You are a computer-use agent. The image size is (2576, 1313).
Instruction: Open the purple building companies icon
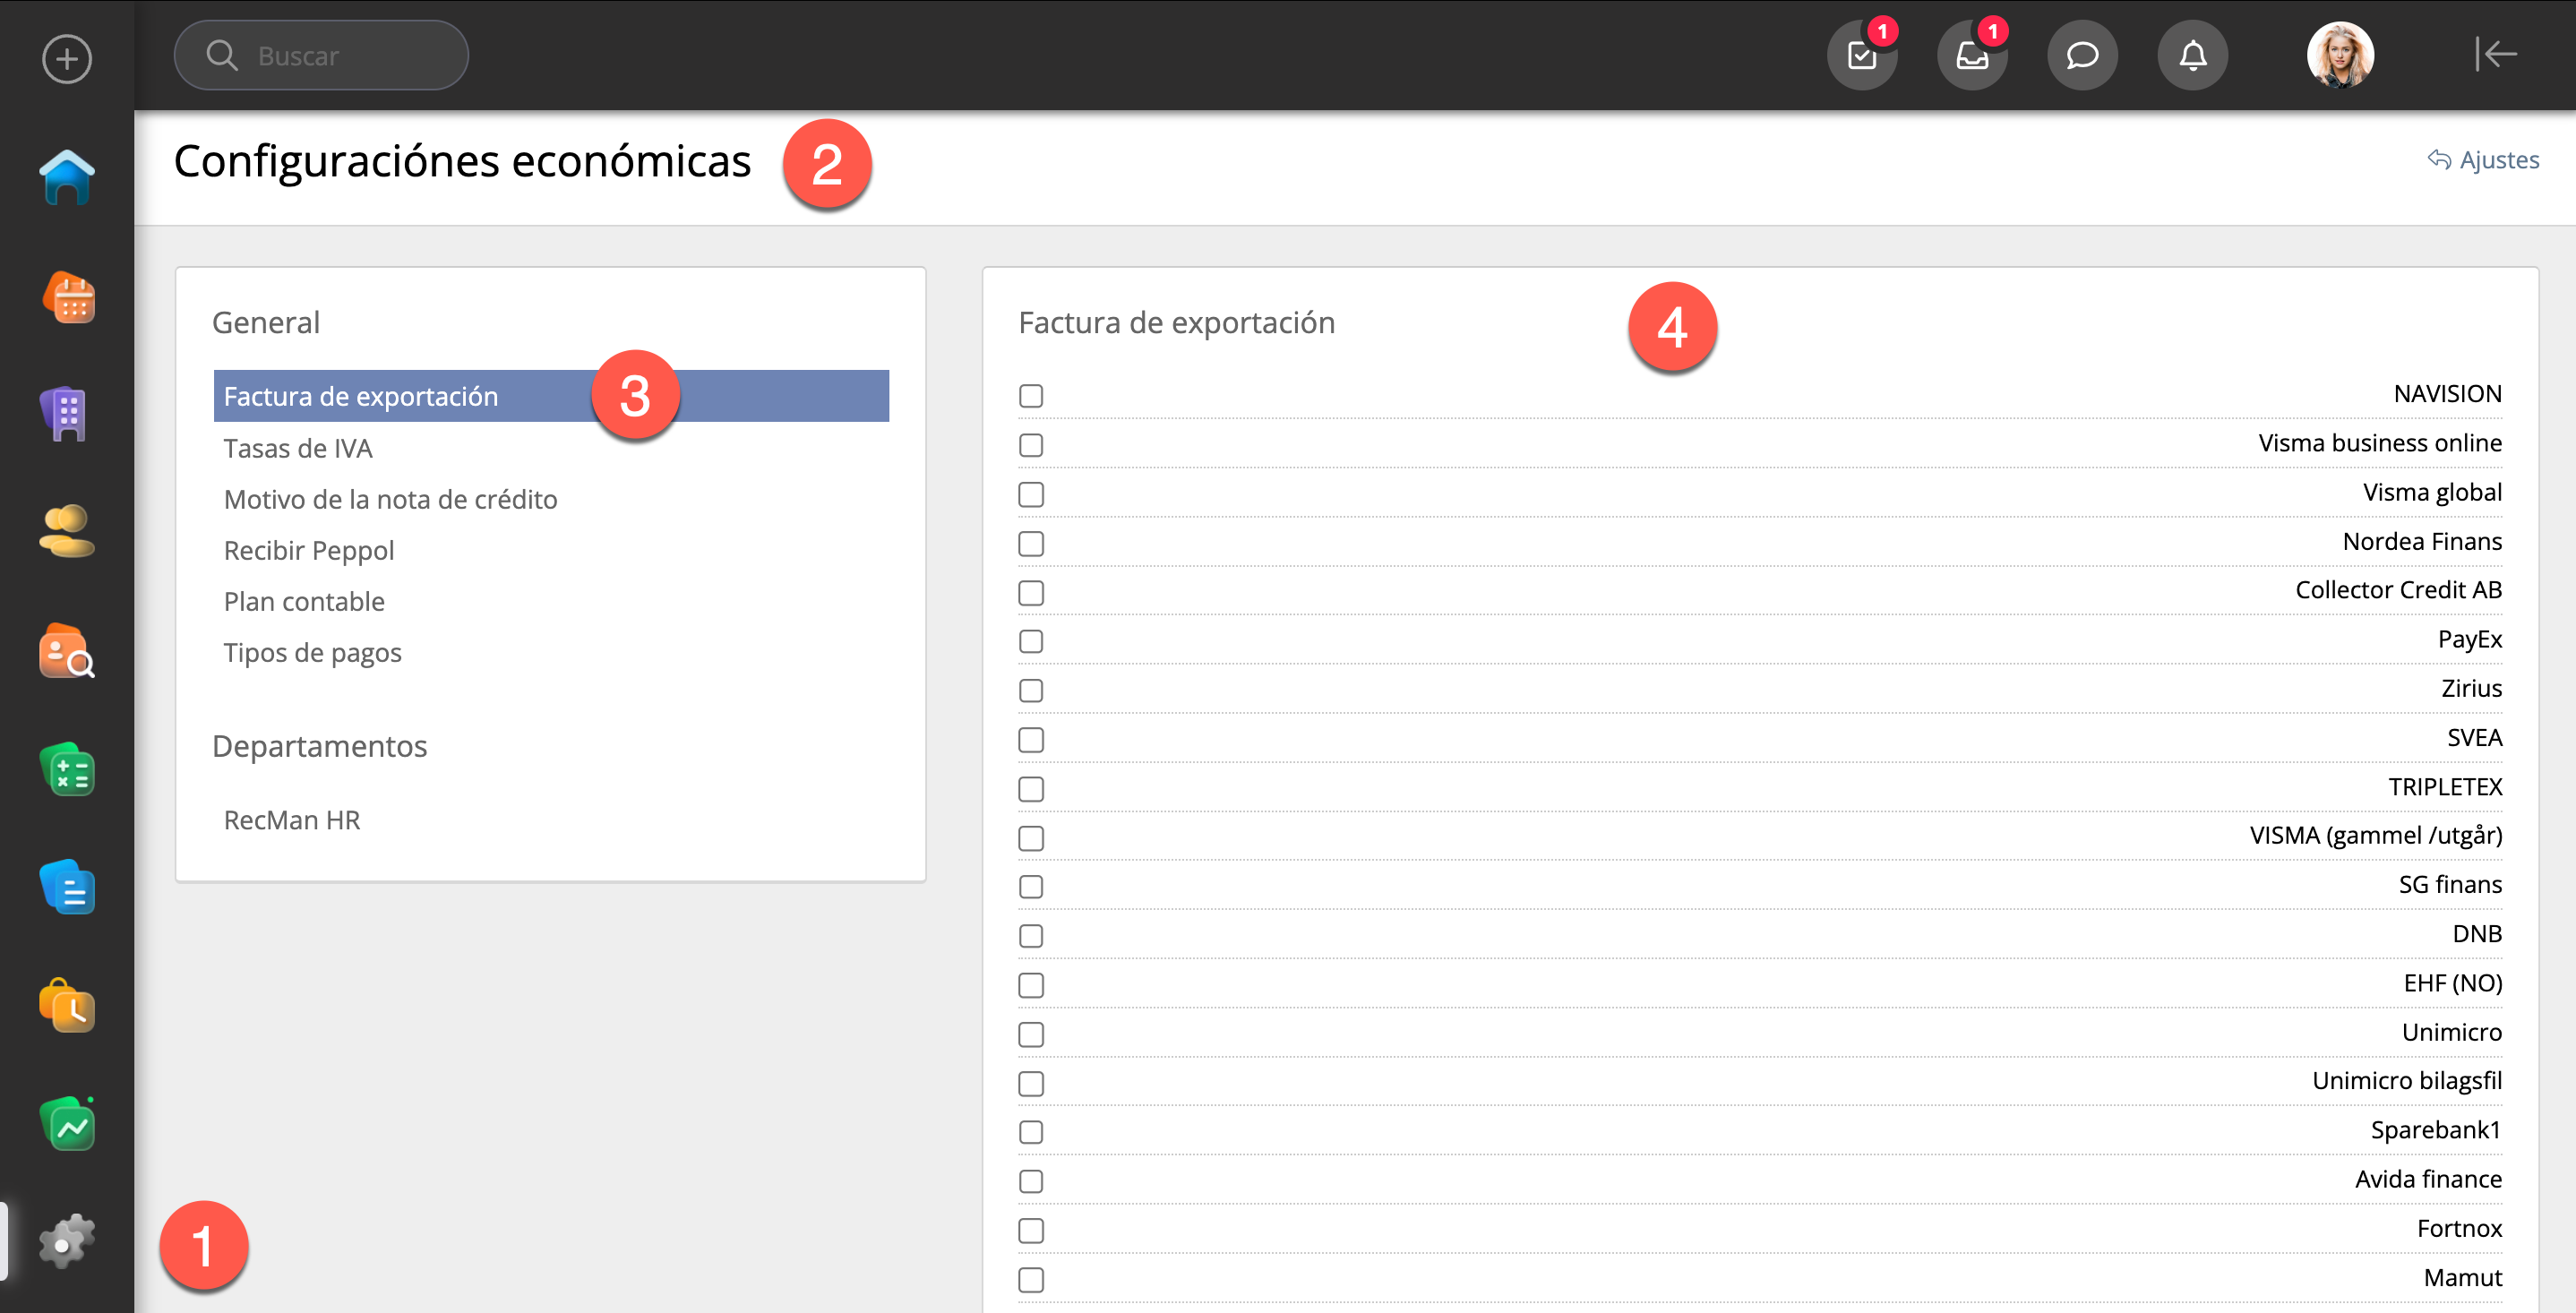pyautogui.click(x=67, y=414)
